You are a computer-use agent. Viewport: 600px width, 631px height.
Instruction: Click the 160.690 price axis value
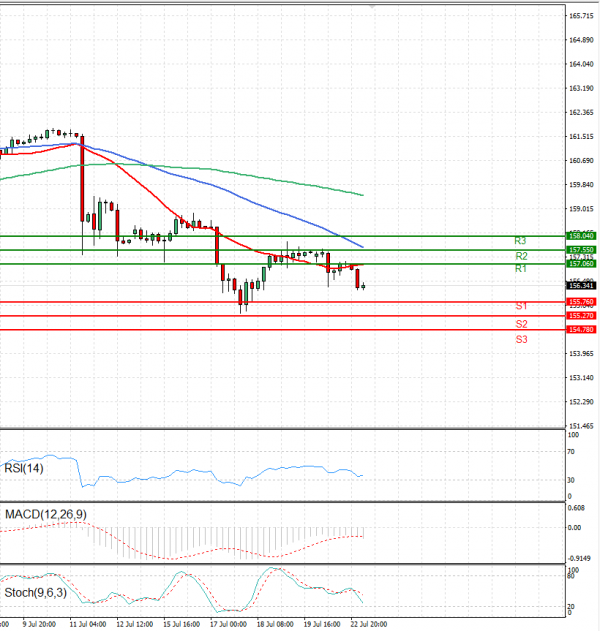(581, 161)
